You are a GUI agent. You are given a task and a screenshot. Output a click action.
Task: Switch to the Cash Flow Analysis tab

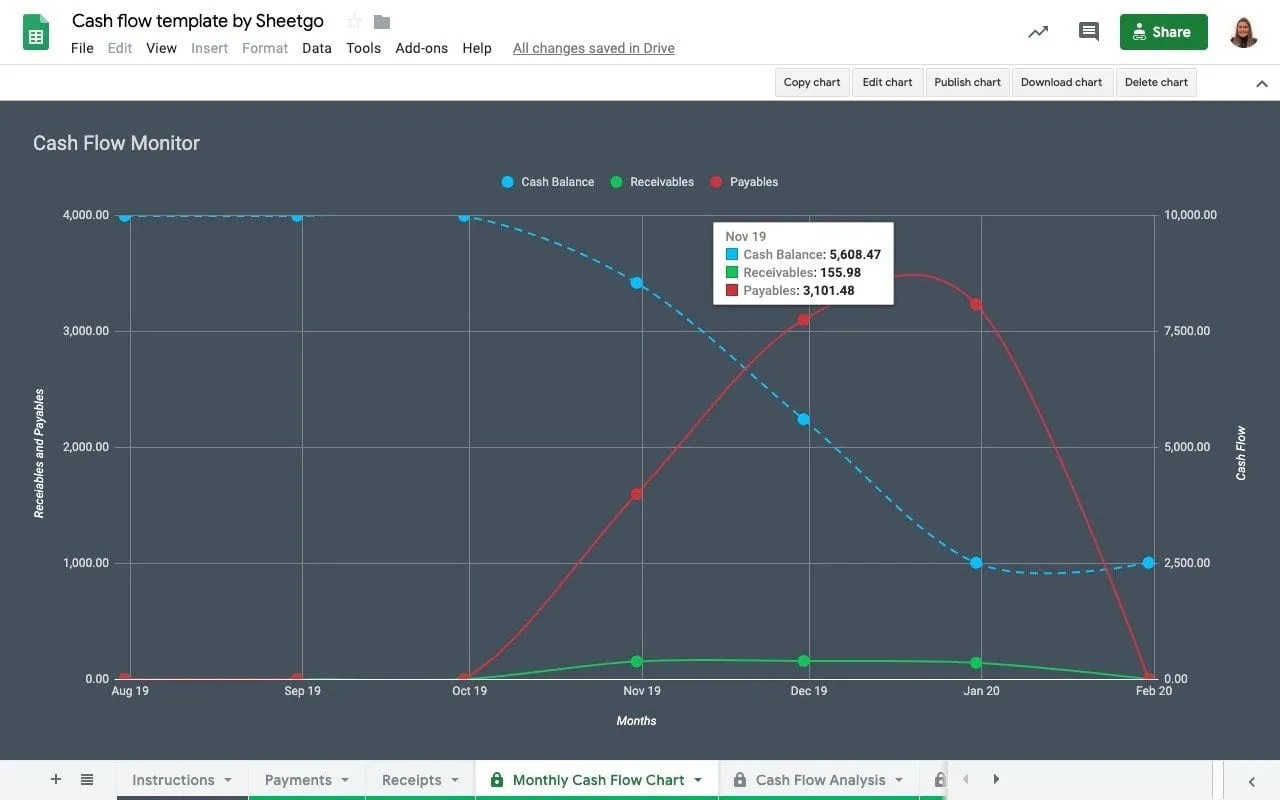tap(822, 779)
